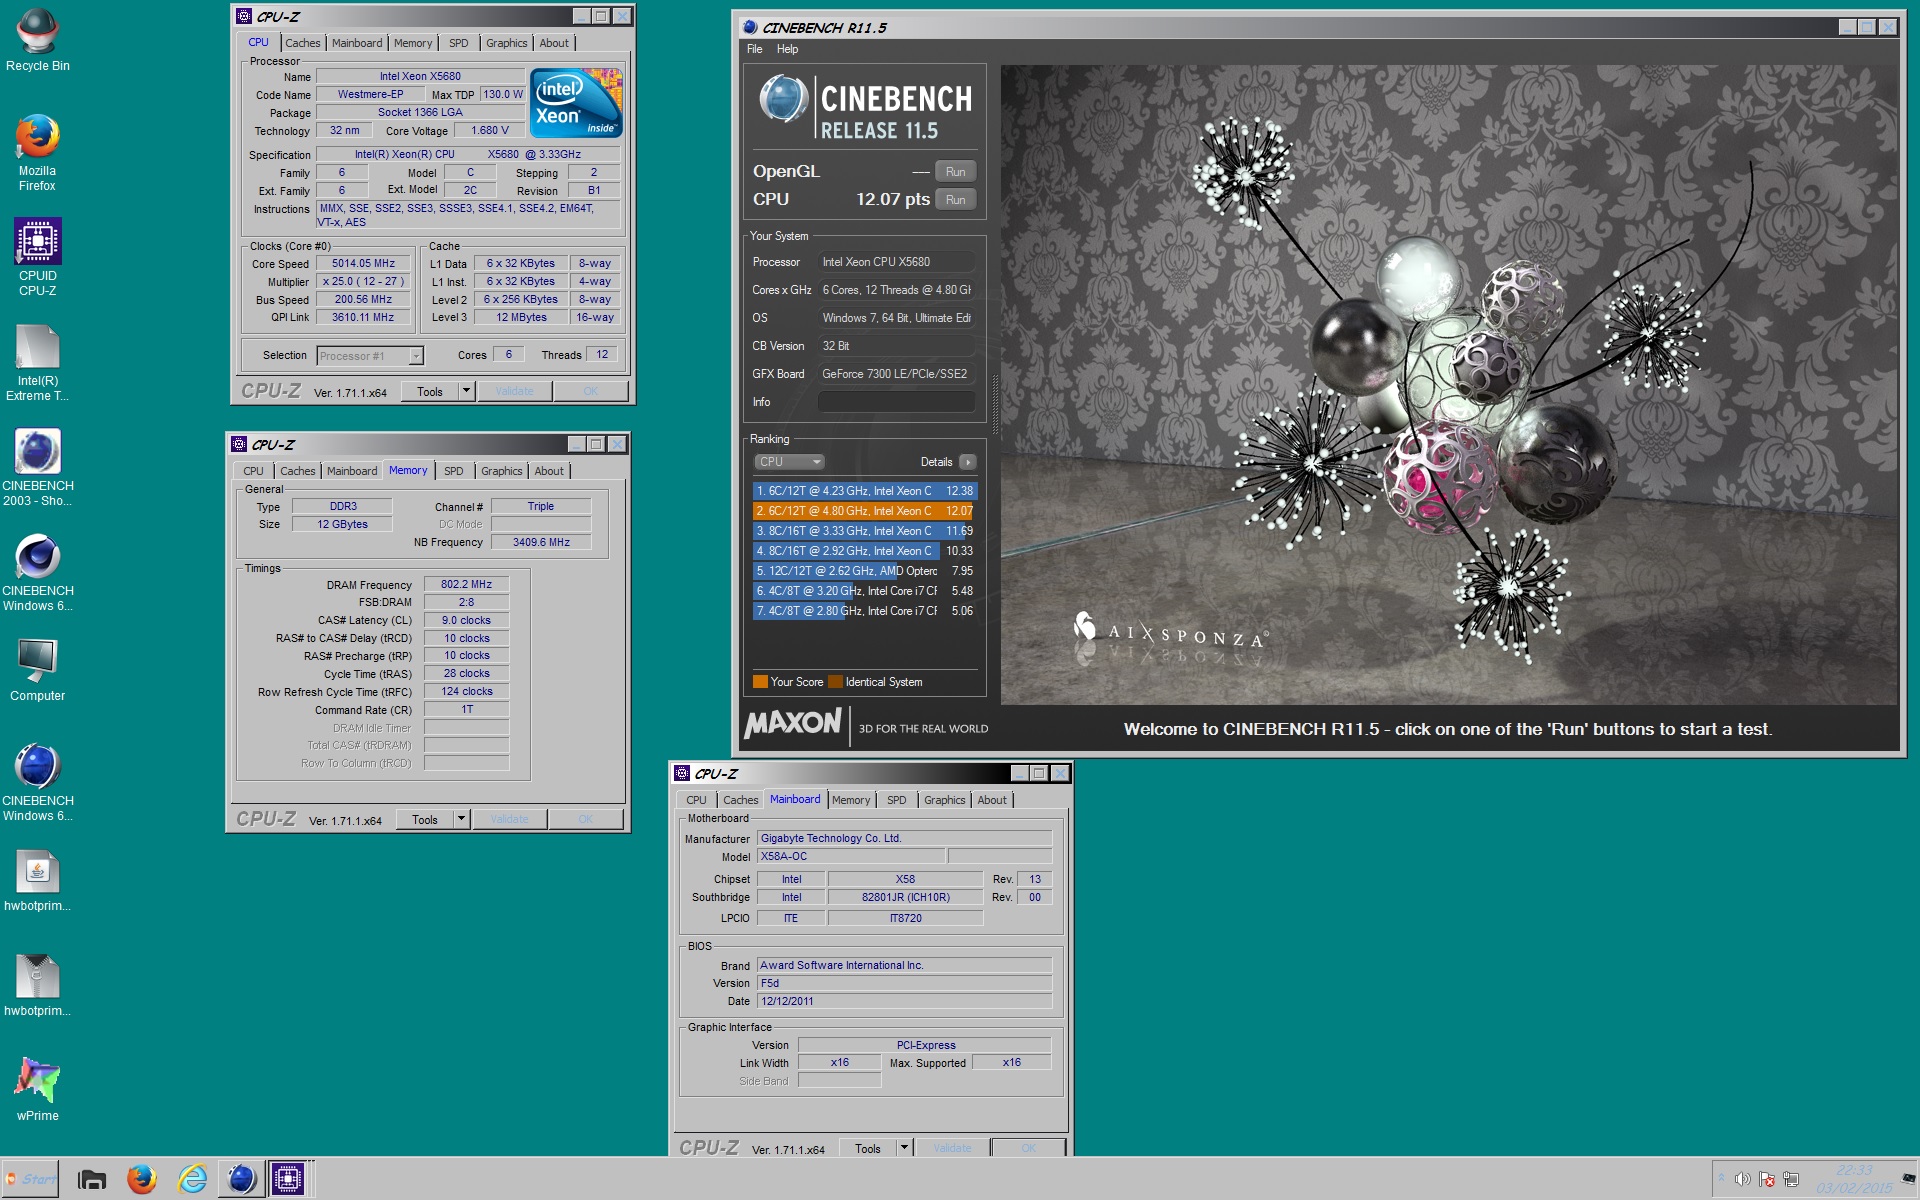Select ranking entry 6C/12T @ 4.23 GHz
Image resolution: width=1920 pixels, height=1200 pixels.
click(x=864, y=491)
